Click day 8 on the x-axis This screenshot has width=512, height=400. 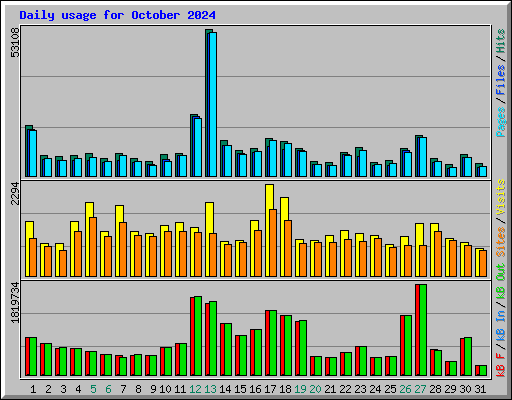click(x=138, y=389)
